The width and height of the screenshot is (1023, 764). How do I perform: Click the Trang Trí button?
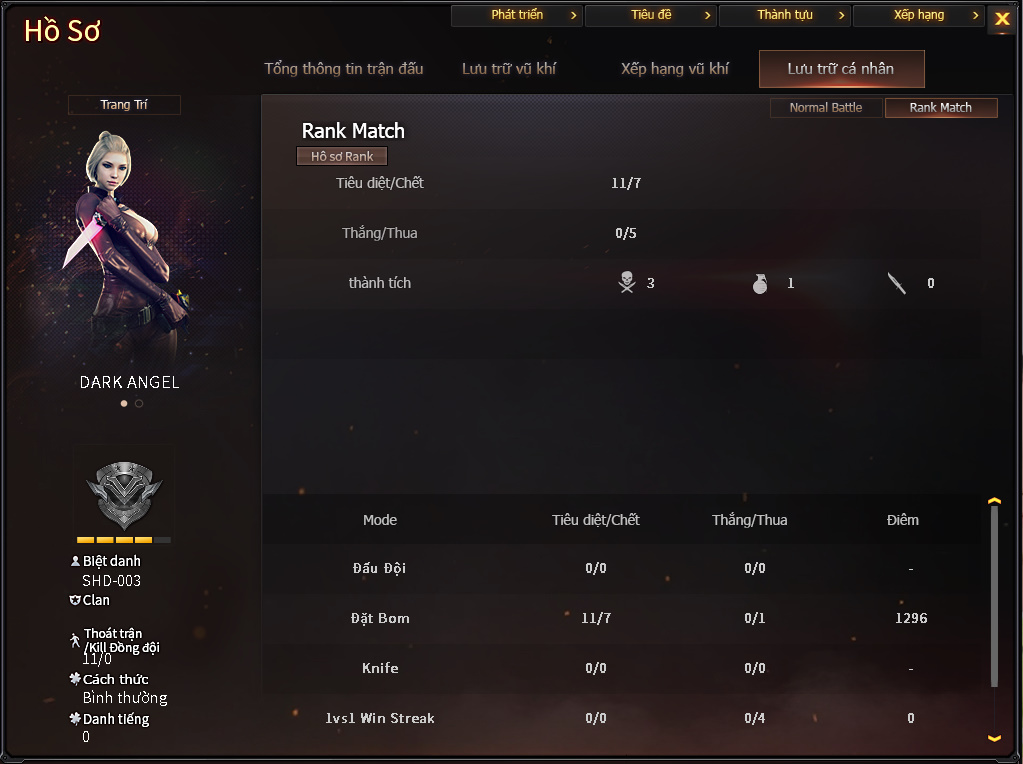click(x=124, y=104)
